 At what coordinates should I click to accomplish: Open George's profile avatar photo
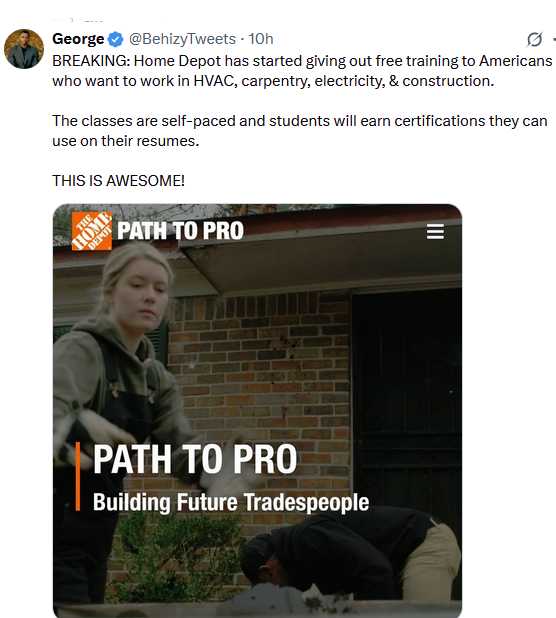pyautogui.click(x=24, y=49)
